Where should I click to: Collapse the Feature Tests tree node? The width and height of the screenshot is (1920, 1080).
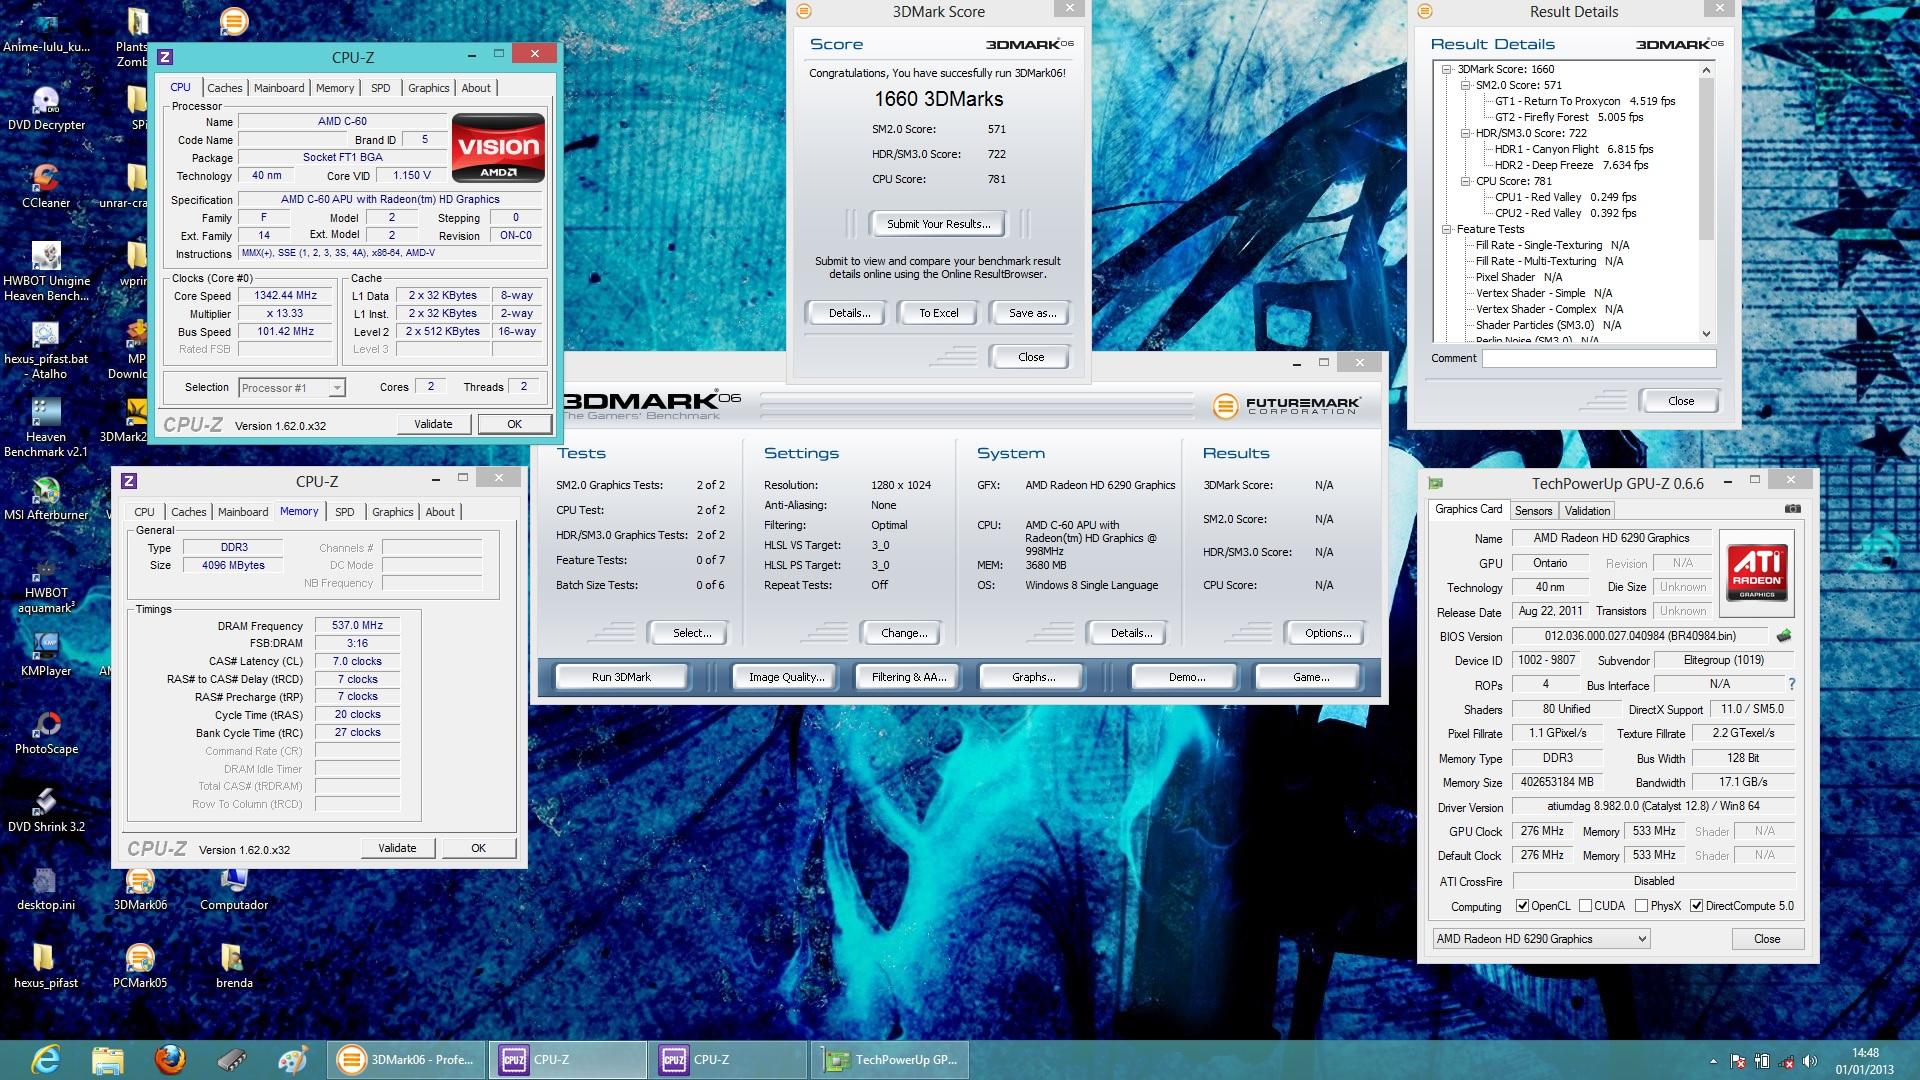pos(1447,229)
